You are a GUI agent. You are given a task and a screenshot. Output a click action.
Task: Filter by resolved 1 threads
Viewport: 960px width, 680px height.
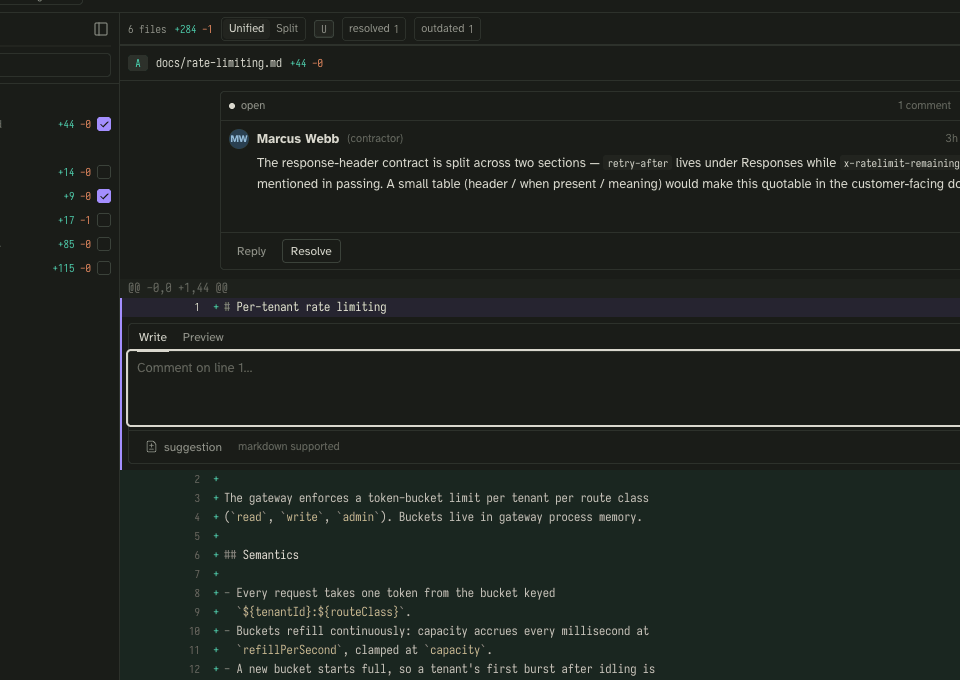pos(373,29)
